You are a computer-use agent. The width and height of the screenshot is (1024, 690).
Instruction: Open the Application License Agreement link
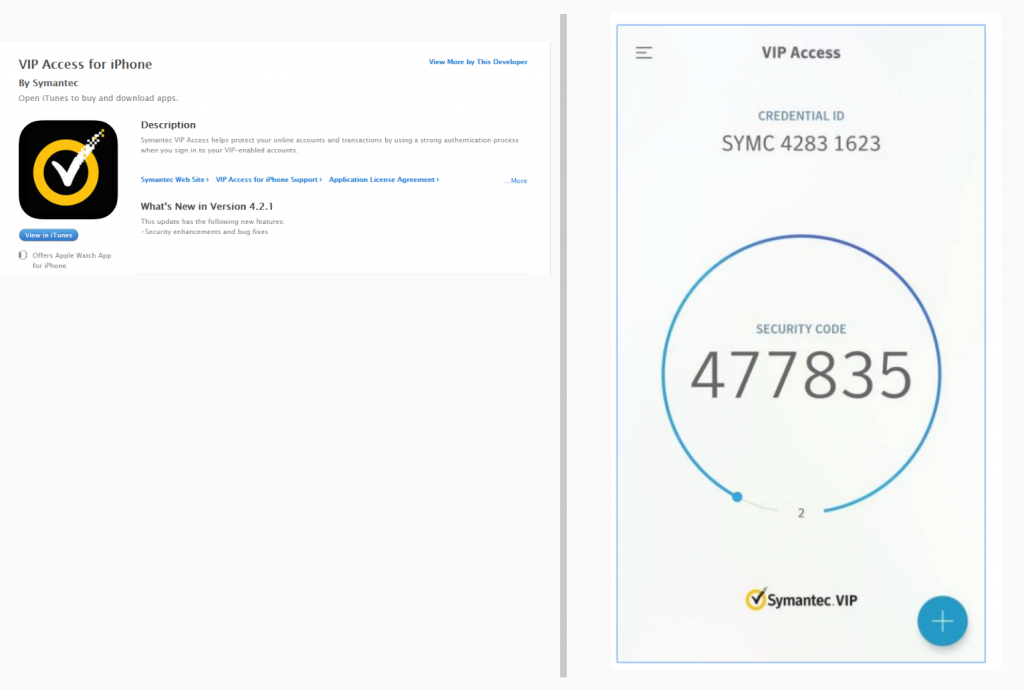pos(381,180)
